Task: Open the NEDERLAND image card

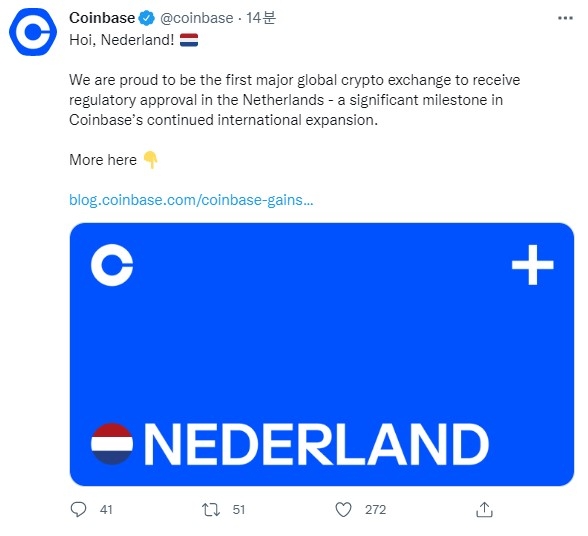Action: pos(322,354)
